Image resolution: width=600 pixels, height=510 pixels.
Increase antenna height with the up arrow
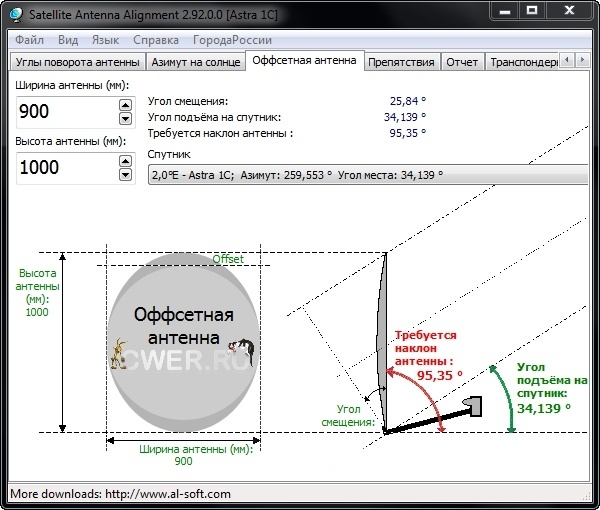[x=125, y=161]
